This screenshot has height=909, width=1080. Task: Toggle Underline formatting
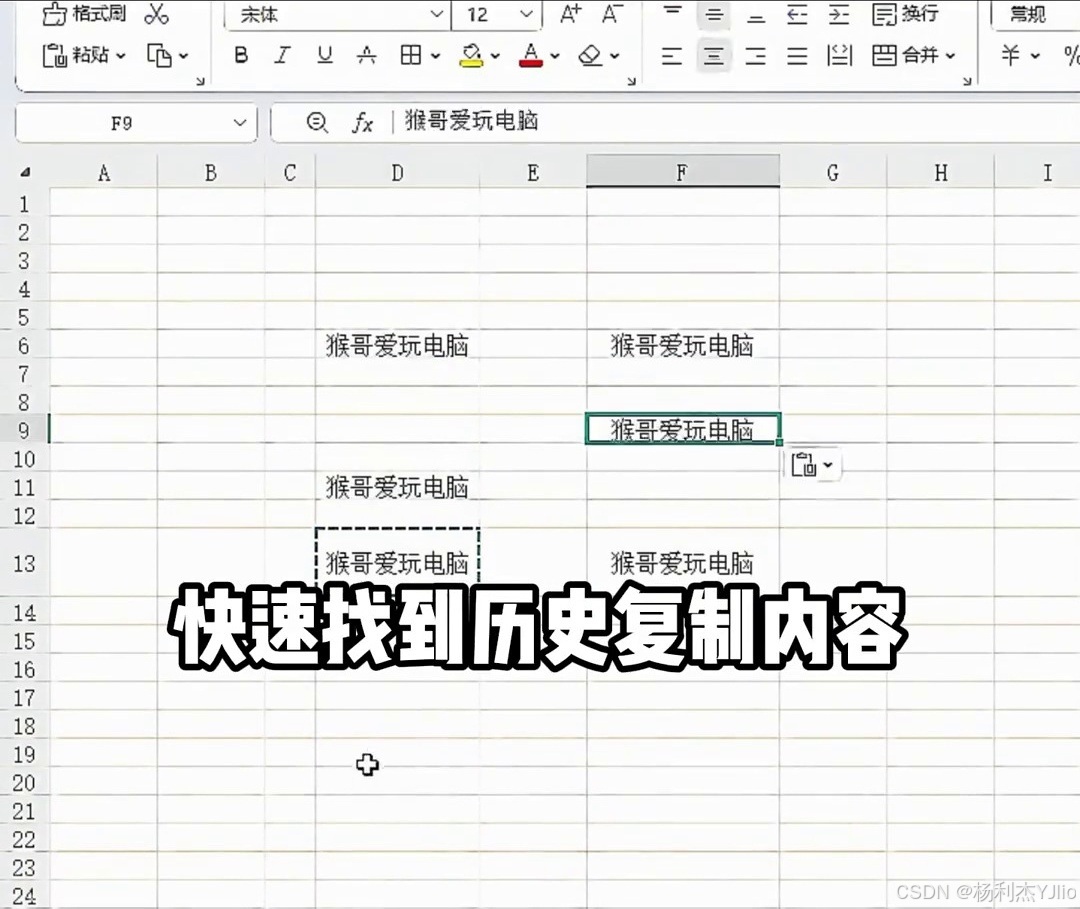pyautogui.click(x=324, y=55)
